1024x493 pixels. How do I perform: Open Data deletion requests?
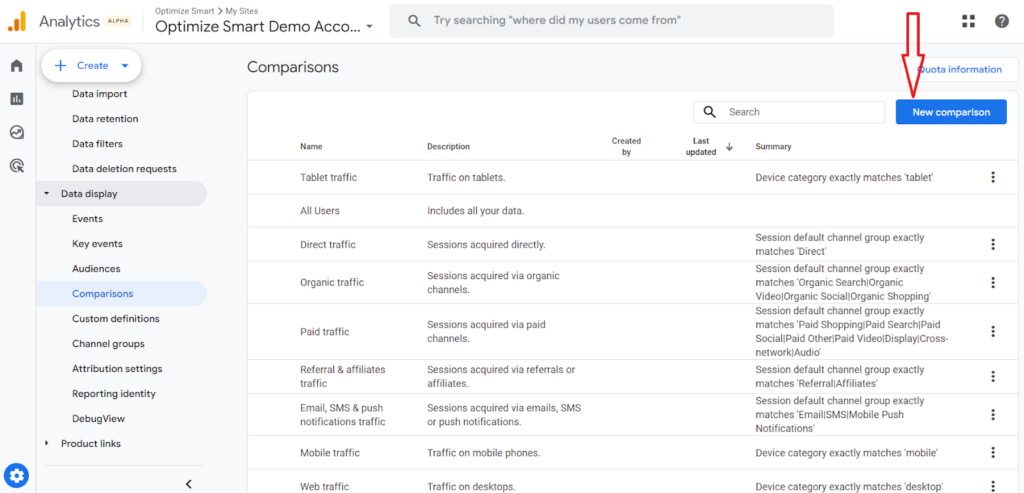(124, 168)
